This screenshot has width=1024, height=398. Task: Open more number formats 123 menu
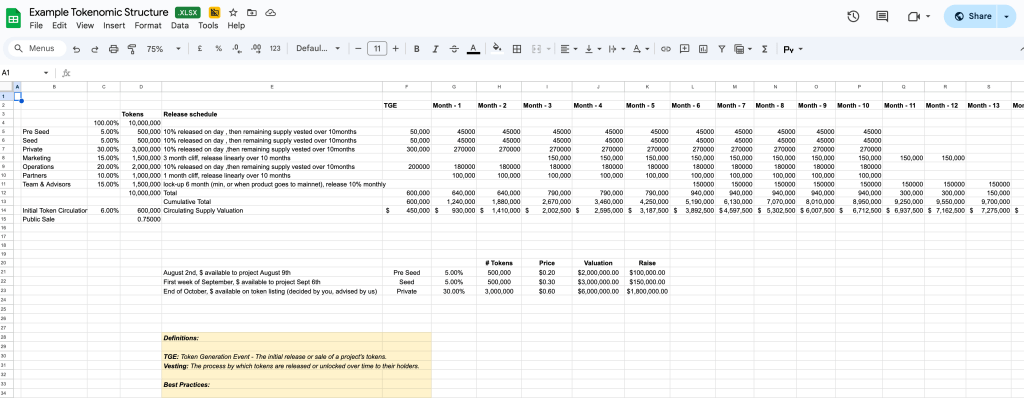pos(275,48)
